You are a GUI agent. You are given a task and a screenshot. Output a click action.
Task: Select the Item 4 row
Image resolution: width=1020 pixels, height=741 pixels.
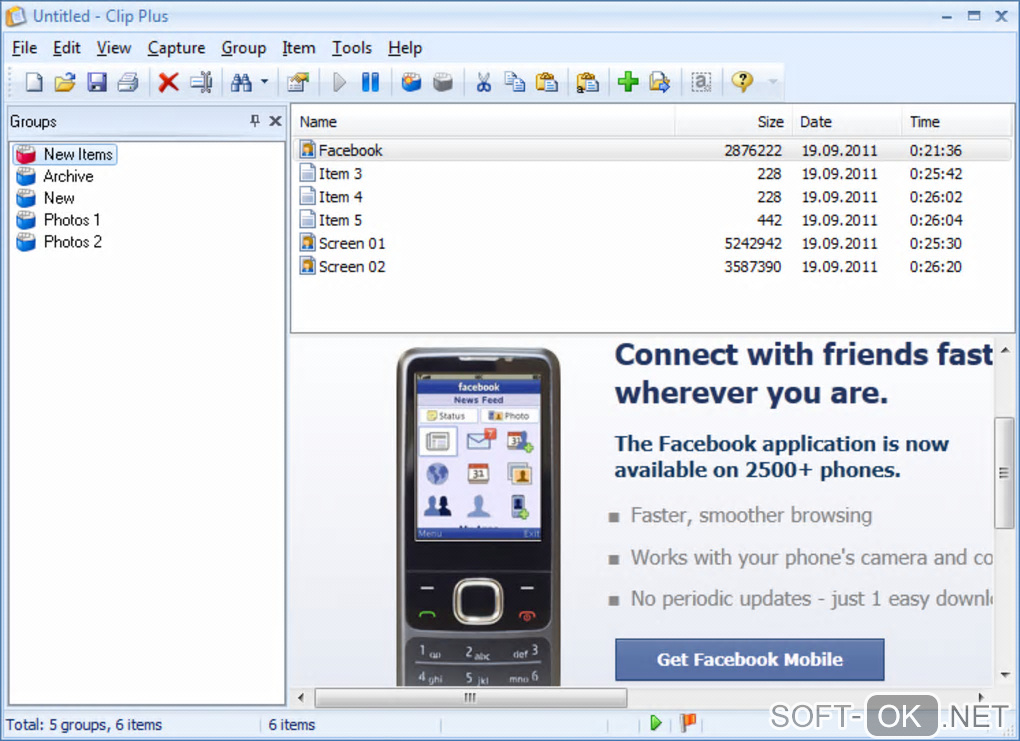652,197
